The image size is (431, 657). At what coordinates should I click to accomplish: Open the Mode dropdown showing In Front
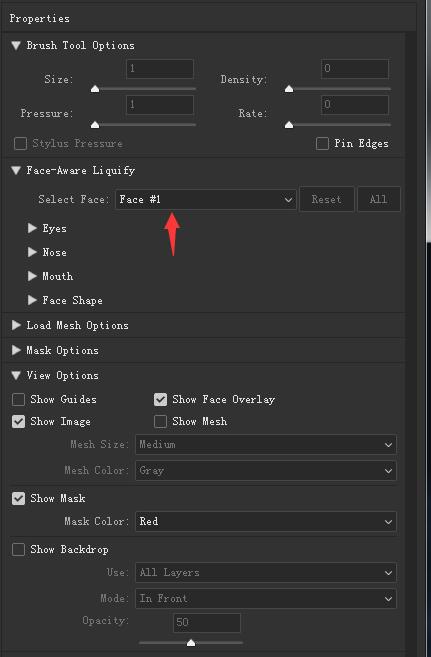(266, 599)
